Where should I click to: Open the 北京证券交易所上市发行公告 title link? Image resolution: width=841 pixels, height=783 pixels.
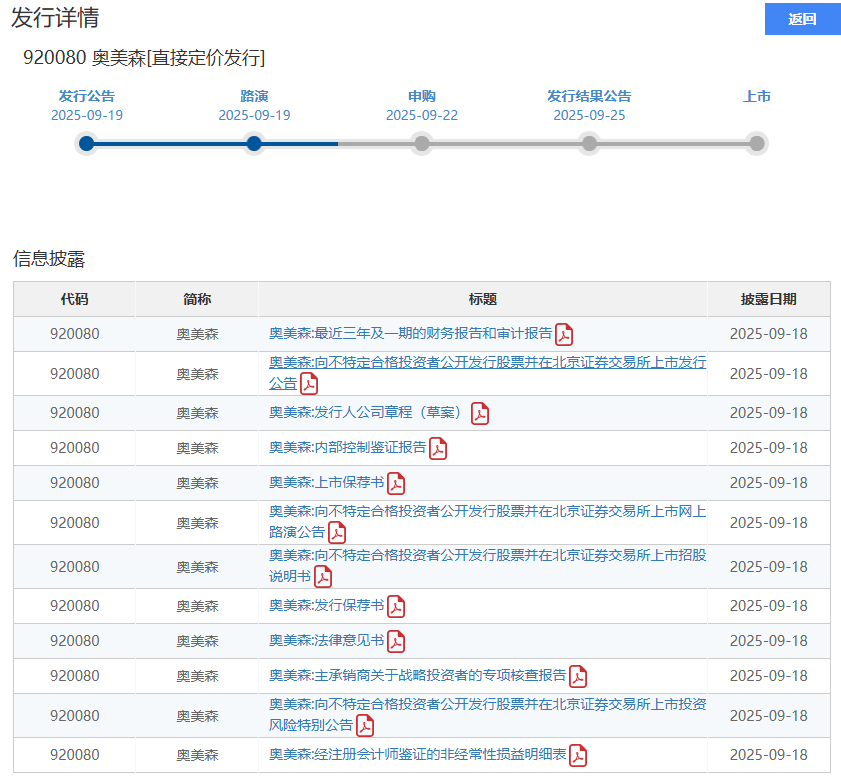pyautogui.click(x=488, y=373)
